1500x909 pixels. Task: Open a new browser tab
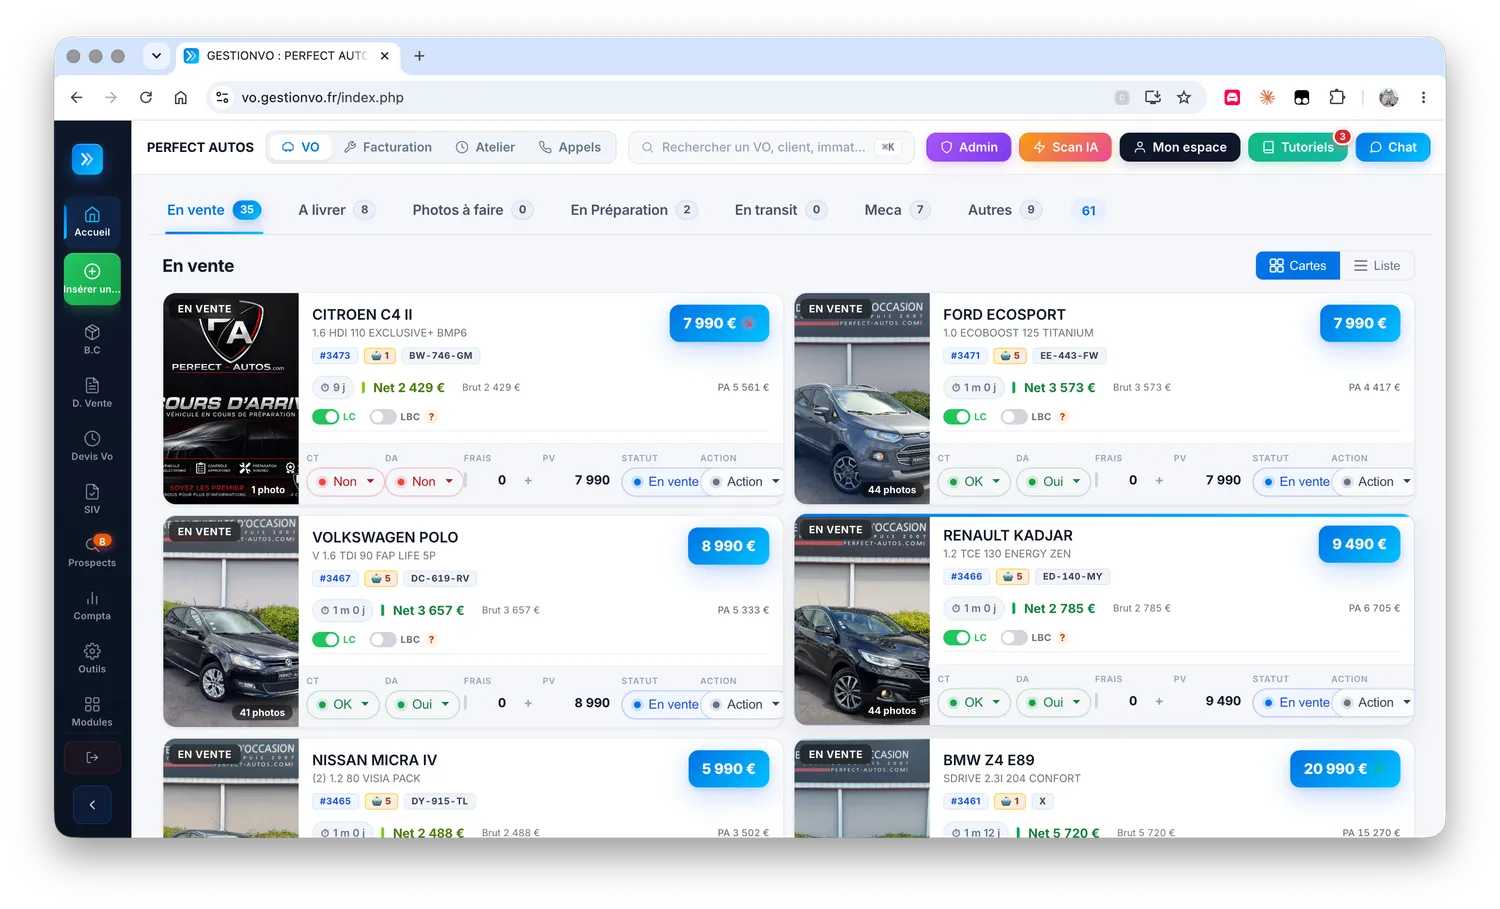coord(419,56)
